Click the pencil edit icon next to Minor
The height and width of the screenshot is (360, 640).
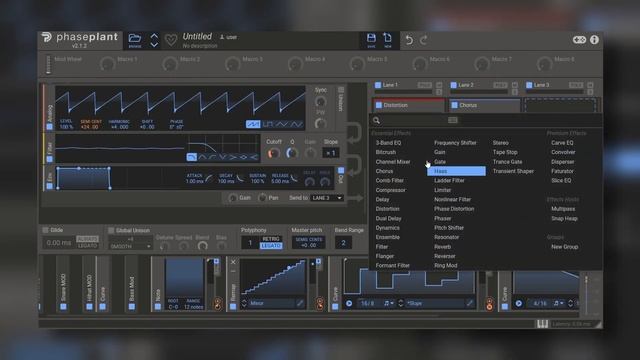click(x=300, y=303)
